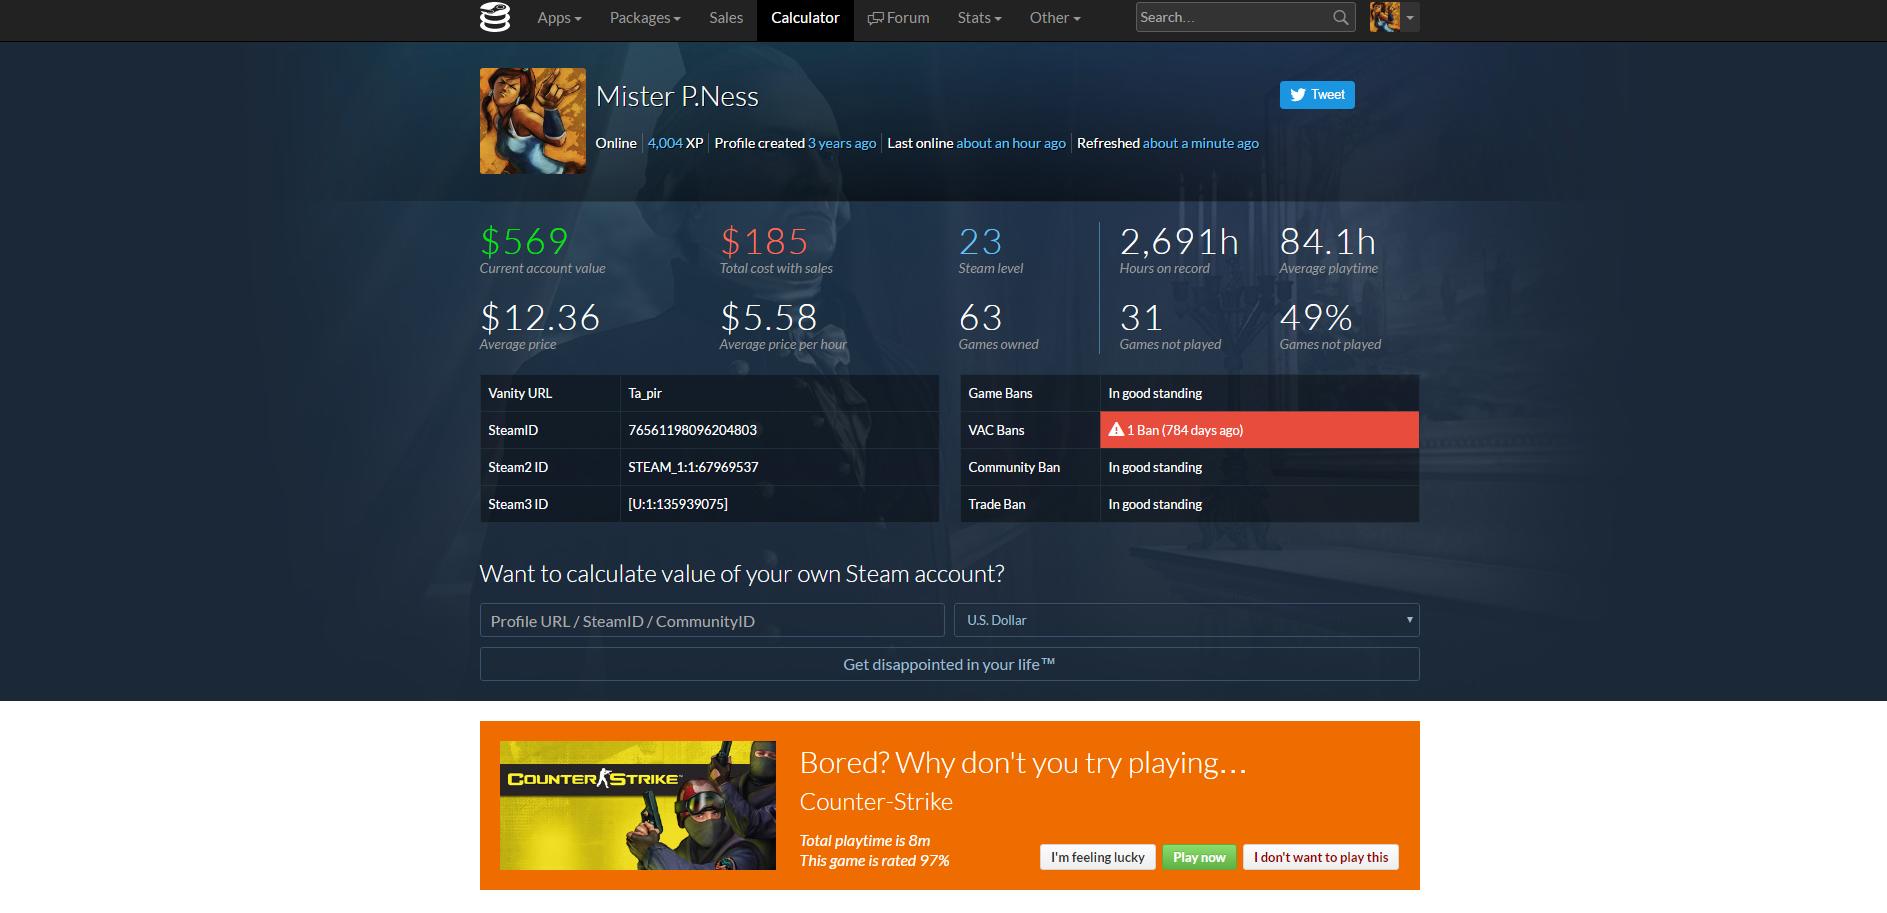Click the I'm feeling lucky button
The image size is (1887, 913).
[1098, 857]
